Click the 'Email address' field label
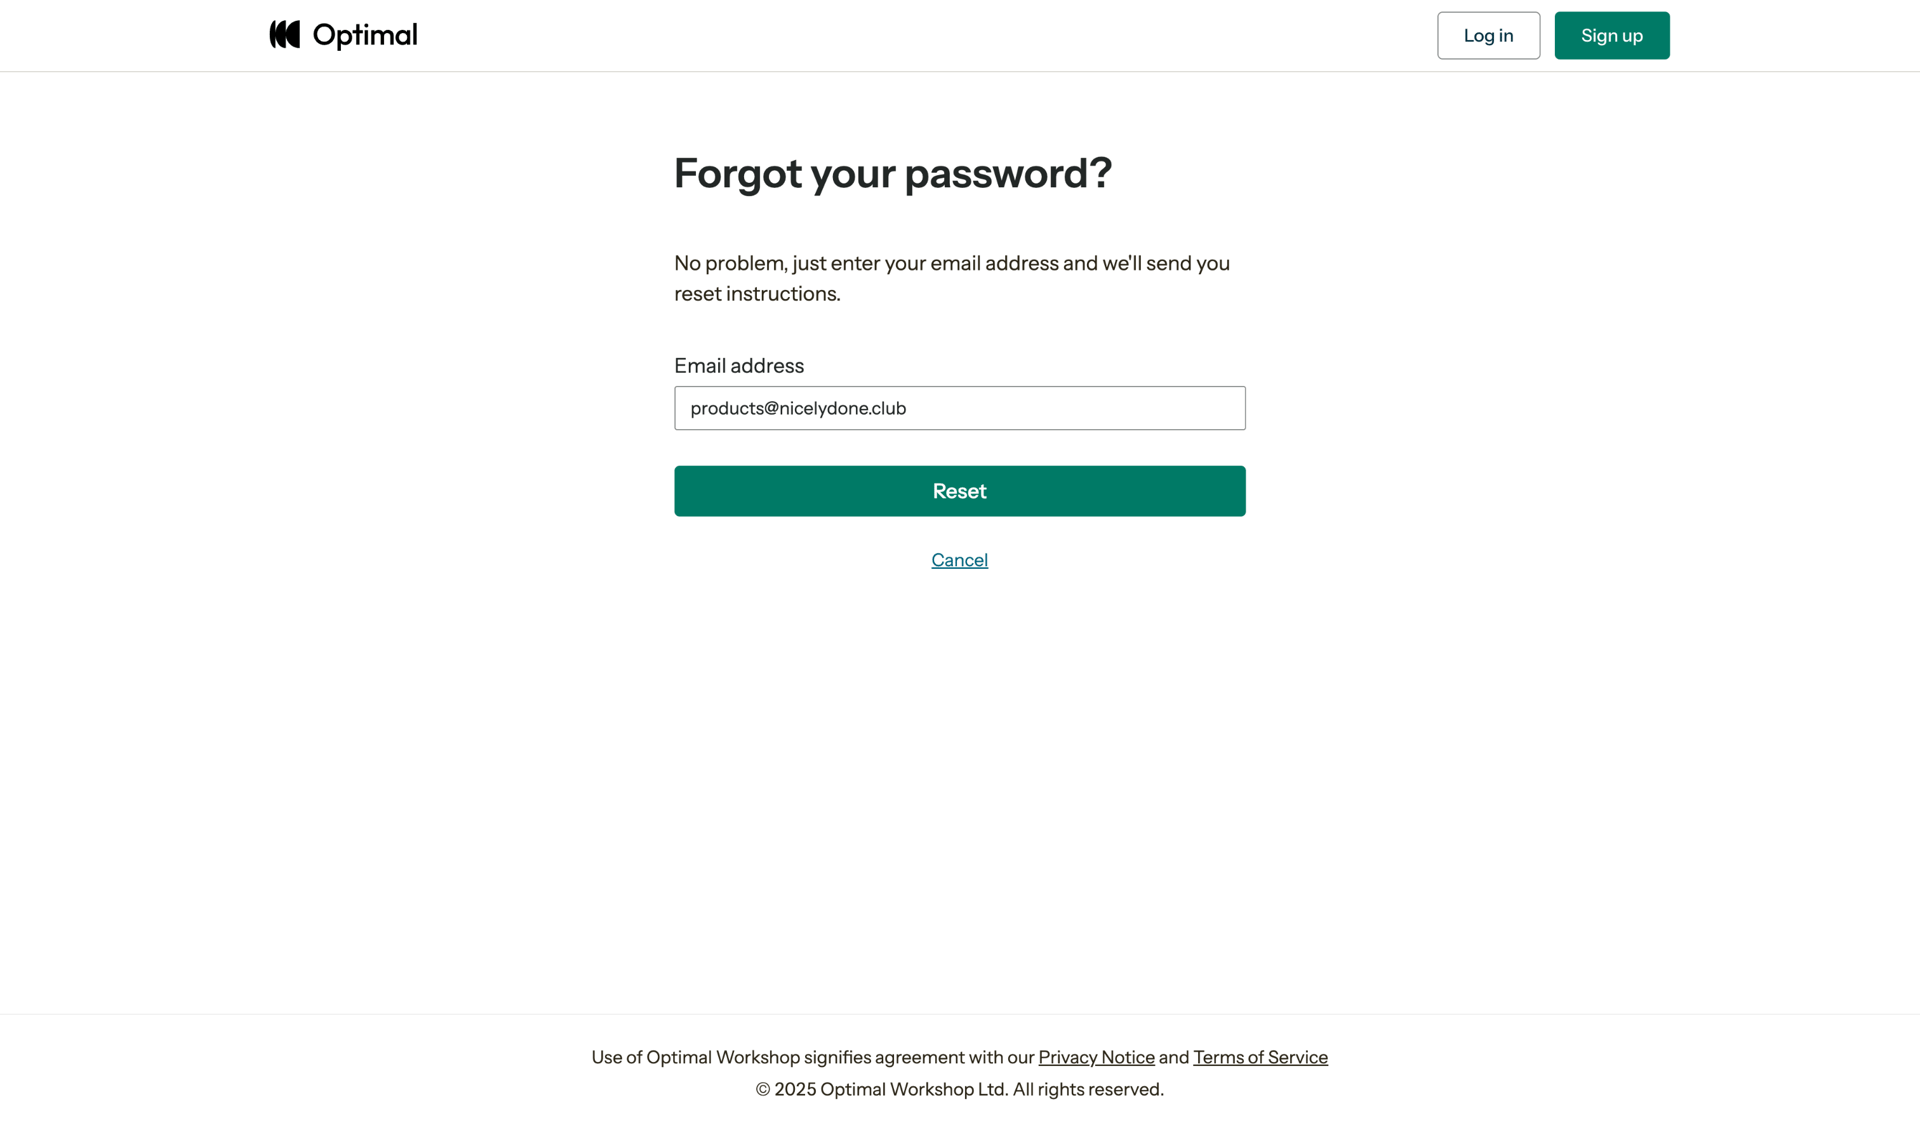The width and height of the screenshot is (1920, 1130). coord(739,366)
